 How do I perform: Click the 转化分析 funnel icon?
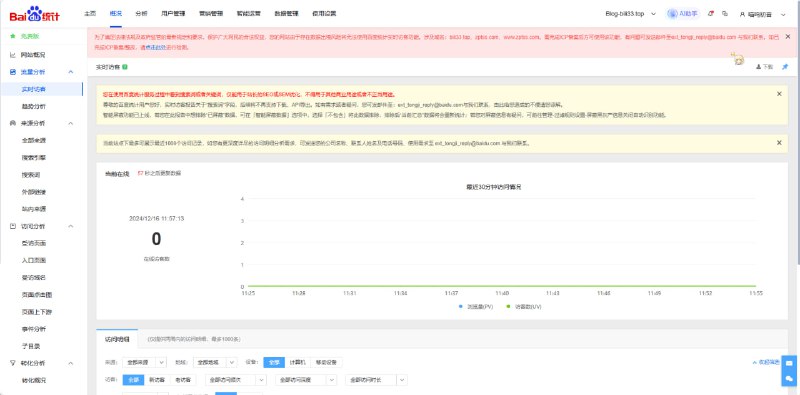[x=13, y=363]
